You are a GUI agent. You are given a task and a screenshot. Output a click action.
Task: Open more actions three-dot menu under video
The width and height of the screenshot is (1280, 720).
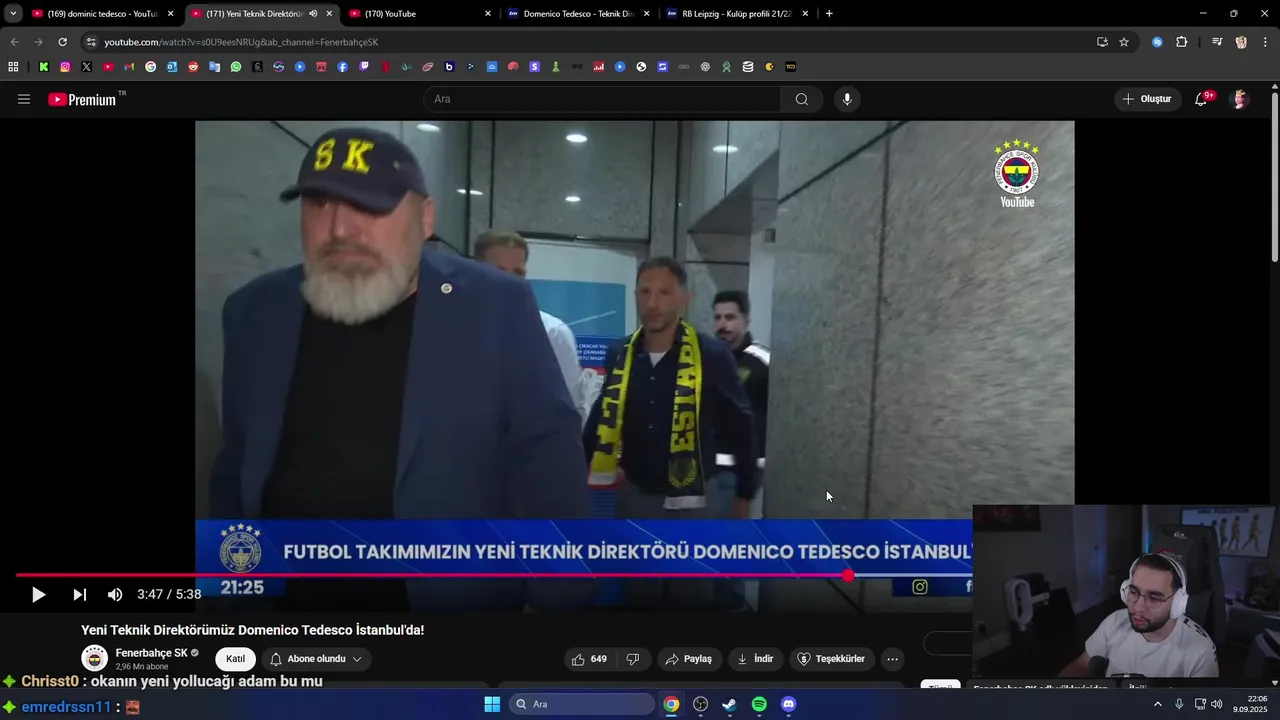click(x=893, y=659)
